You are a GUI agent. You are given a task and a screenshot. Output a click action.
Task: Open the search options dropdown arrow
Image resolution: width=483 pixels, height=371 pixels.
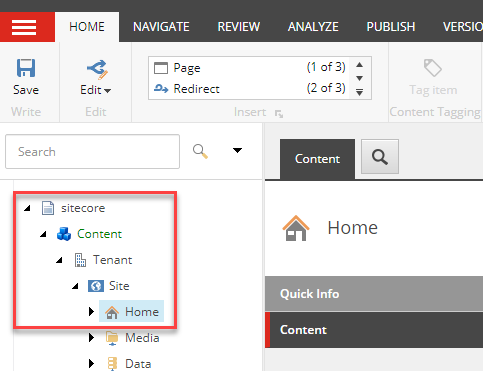(237, 151)
